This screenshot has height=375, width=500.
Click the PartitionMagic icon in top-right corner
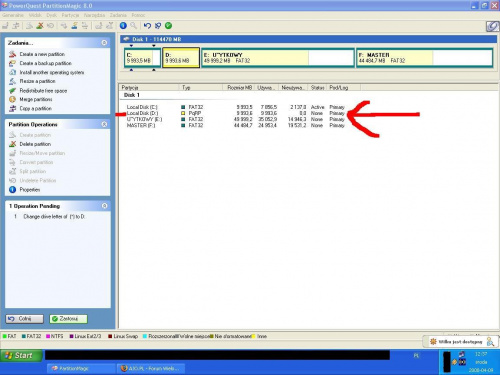point(492,26)
